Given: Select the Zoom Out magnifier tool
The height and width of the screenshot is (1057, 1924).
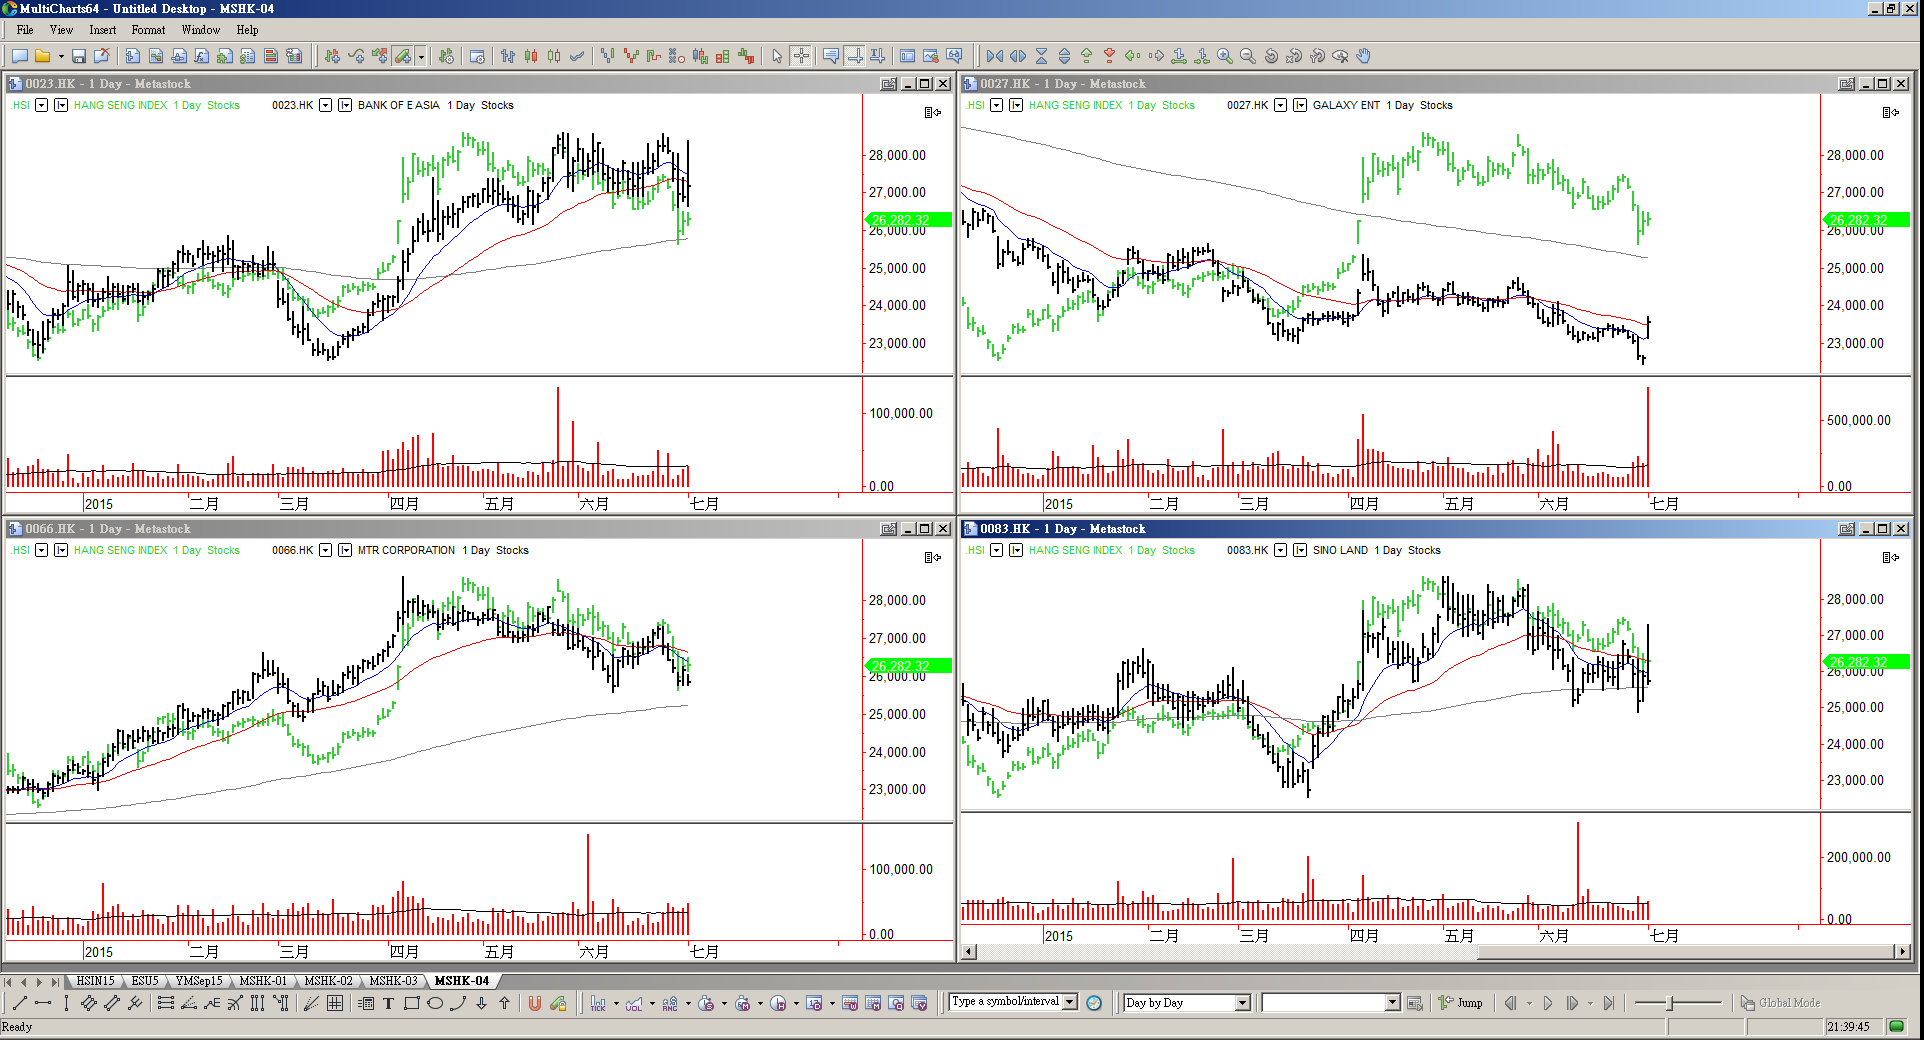Looking at the screenshot, I should 1248,57.
